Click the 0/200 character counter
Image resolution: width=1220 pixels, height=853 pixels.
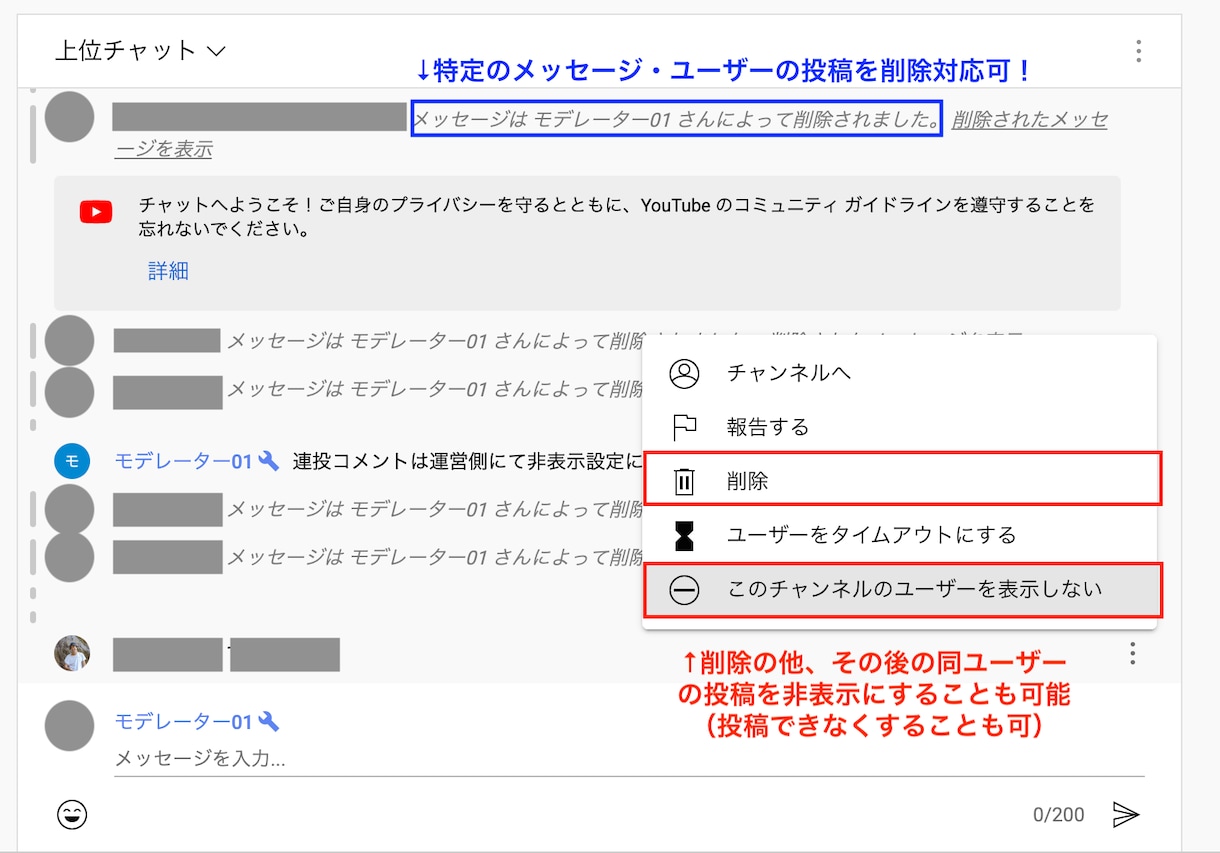click(1058, 815)
